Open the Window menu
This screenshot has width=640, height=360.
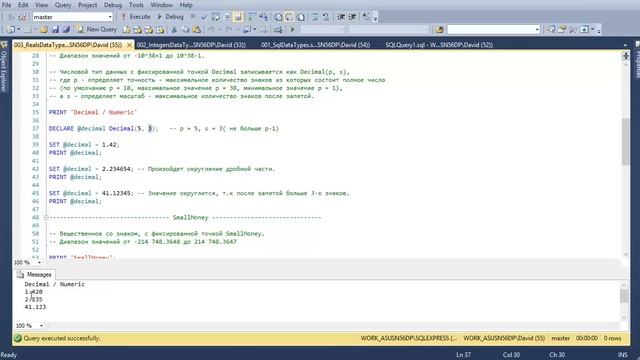[161, 5]
